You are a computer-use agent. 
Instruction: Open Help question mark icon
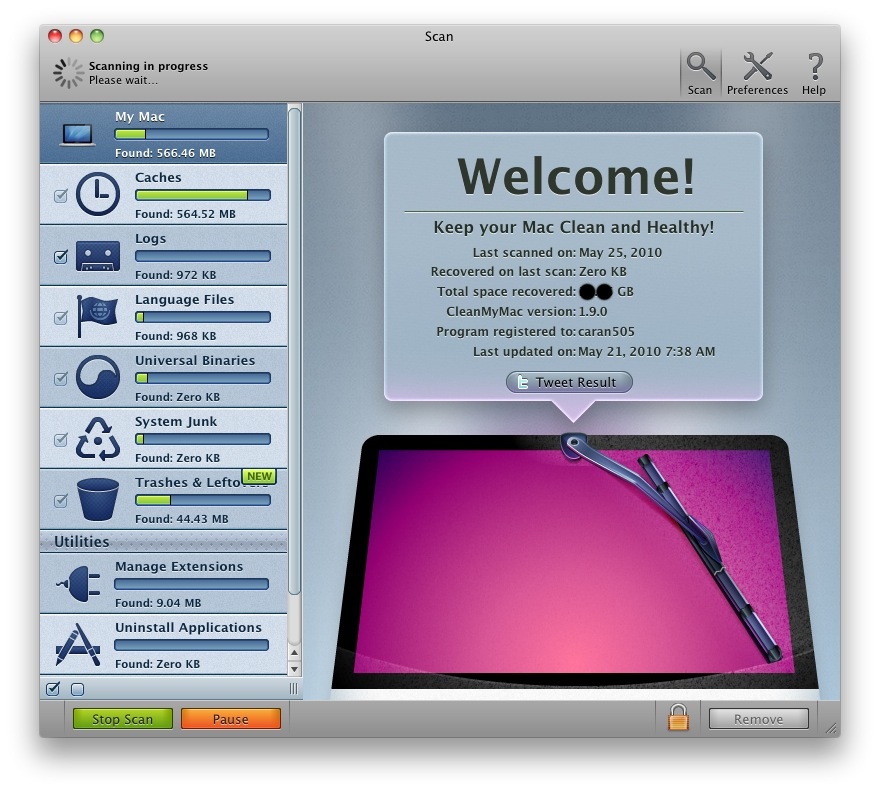pos(814,66)
